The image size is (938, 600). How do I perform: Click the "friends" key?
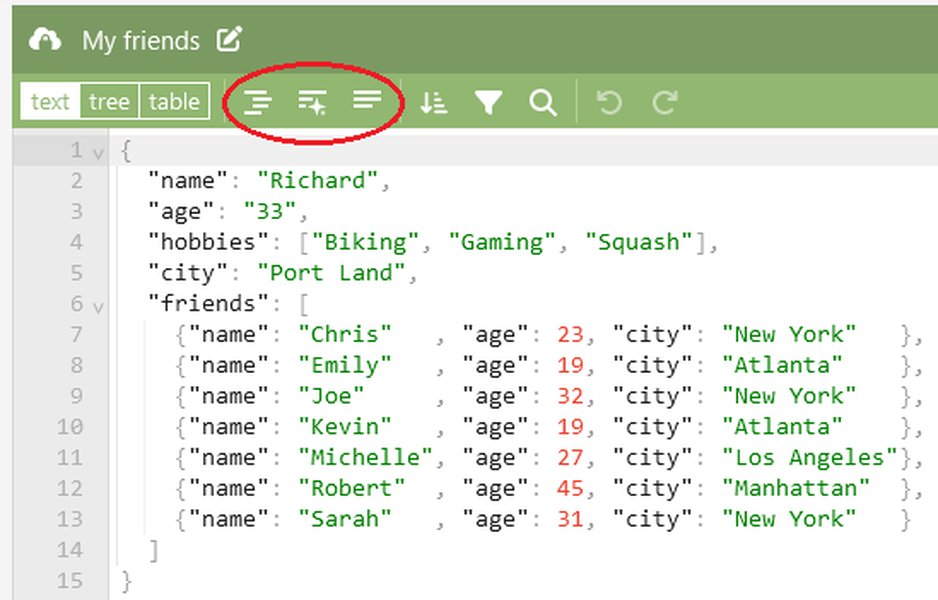(x=209, y=303)
